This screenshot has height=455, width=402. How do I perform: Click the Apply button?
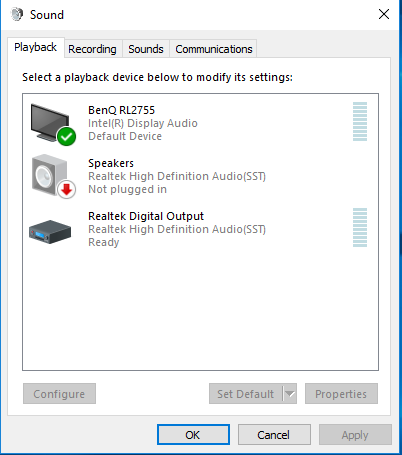[x=355, y=435]
